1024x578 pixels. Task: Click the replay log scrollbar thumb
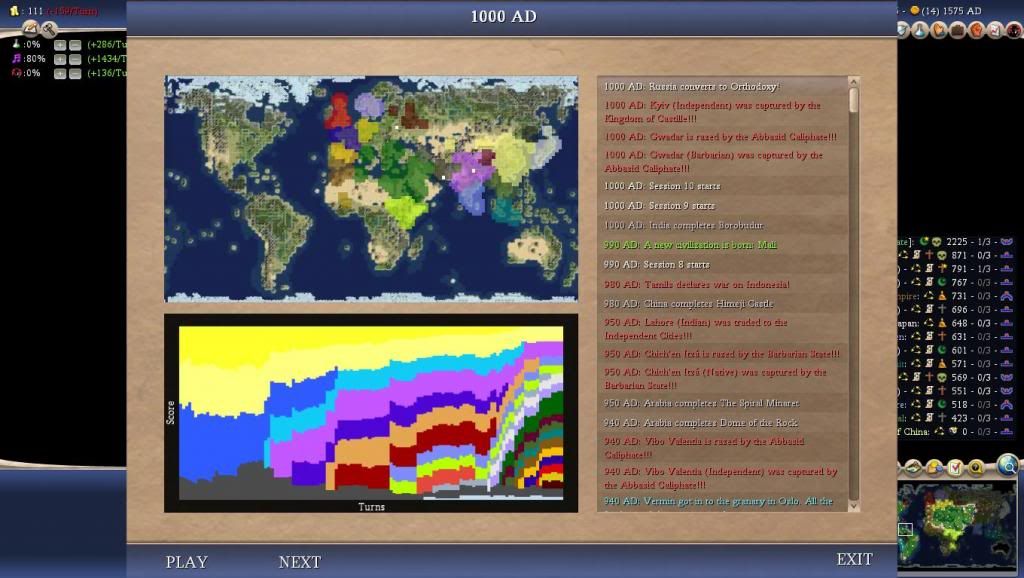click(x=853, y=100)
